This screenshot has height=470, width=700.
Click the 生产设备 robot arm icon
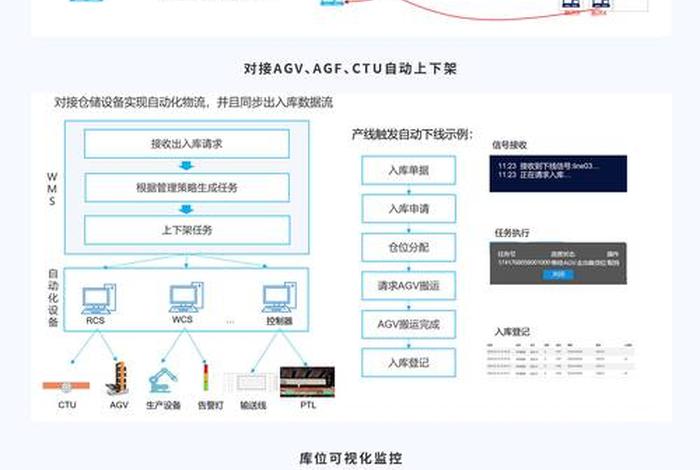162,380
